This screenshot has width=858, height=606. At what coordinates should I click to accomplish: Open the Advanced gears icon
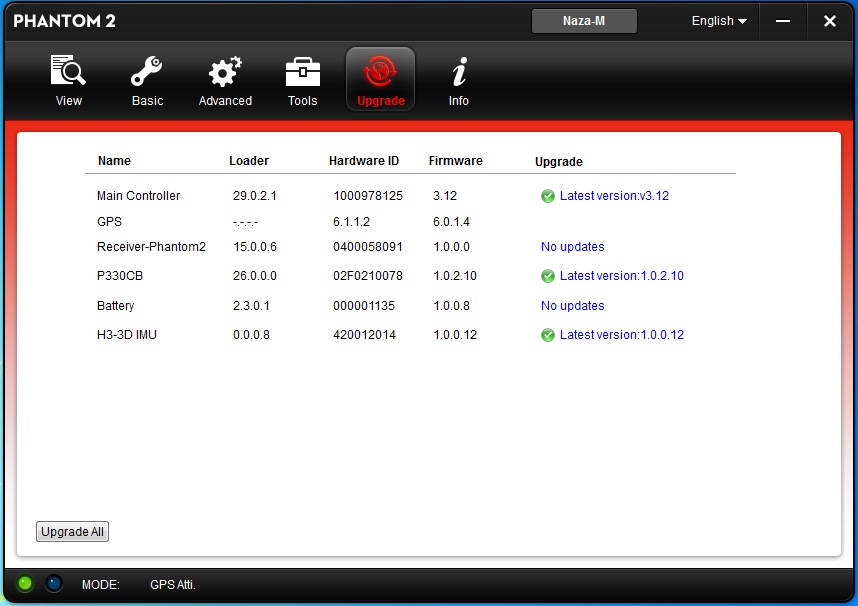(225, 72)
